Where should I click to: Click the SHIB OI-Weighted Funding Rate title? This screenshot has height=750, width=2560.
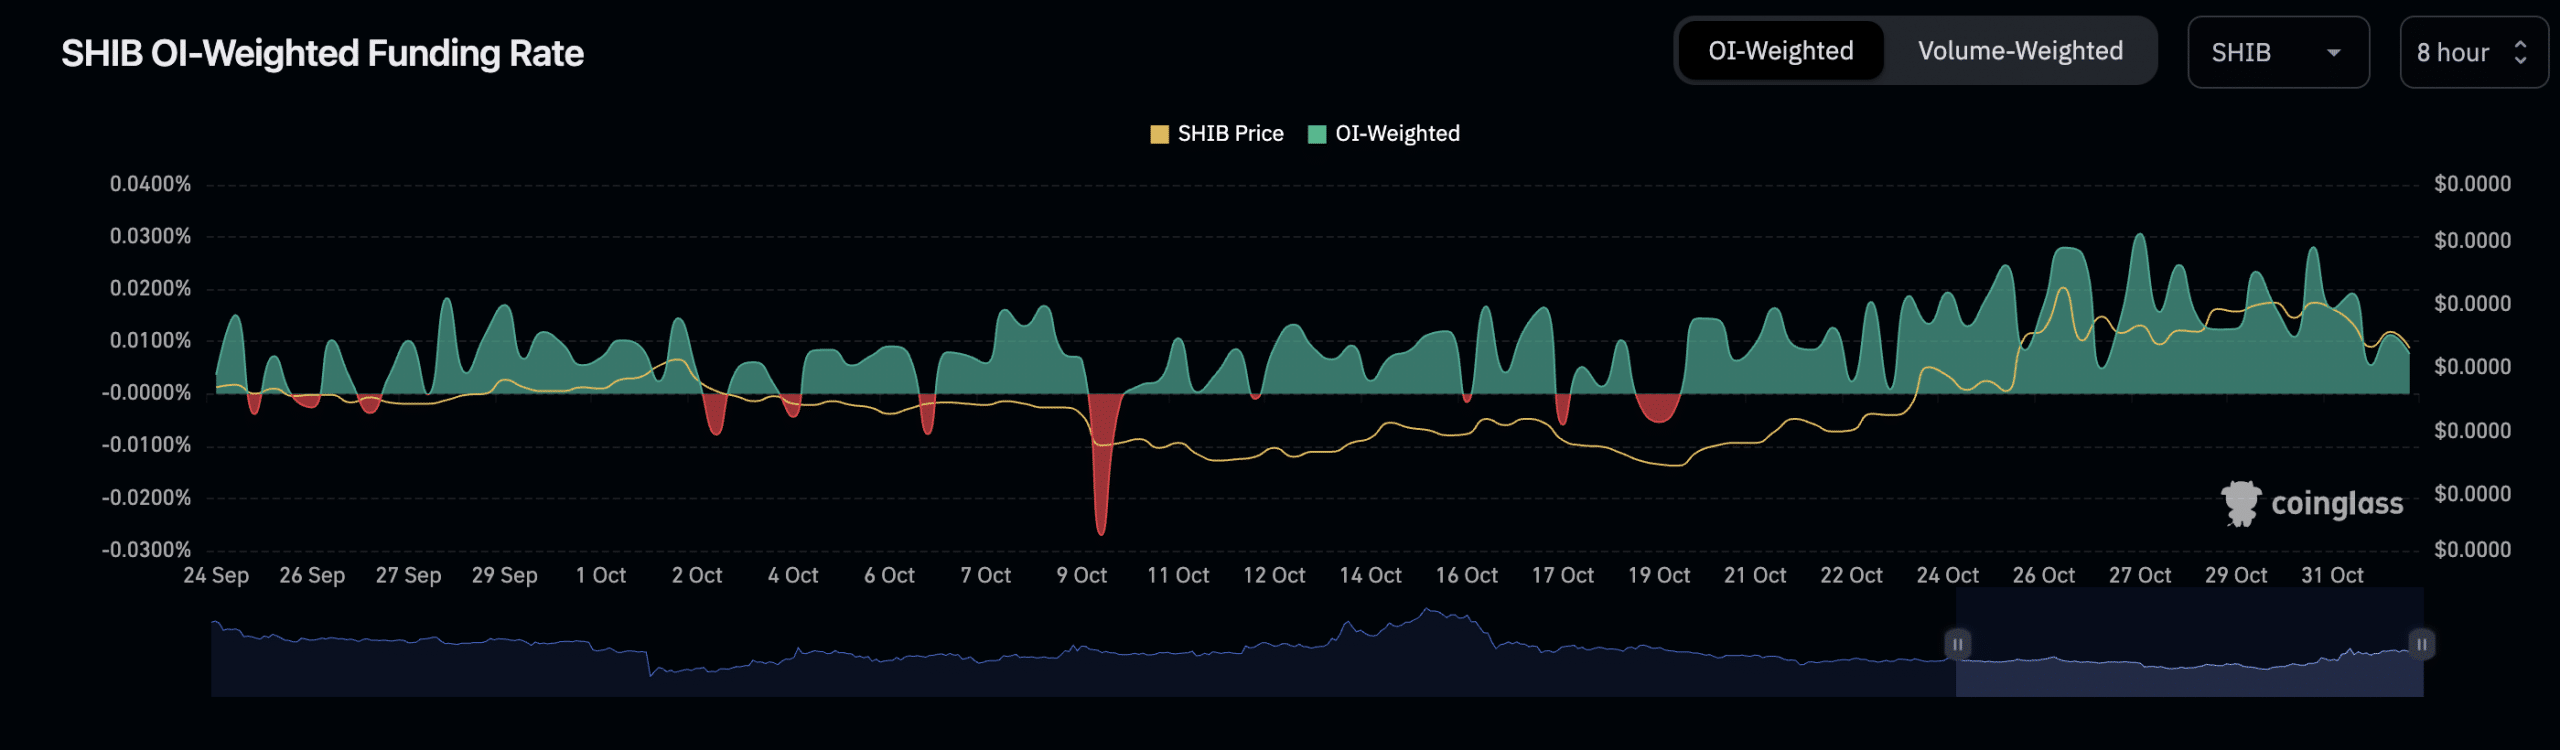tap(322, 53)
